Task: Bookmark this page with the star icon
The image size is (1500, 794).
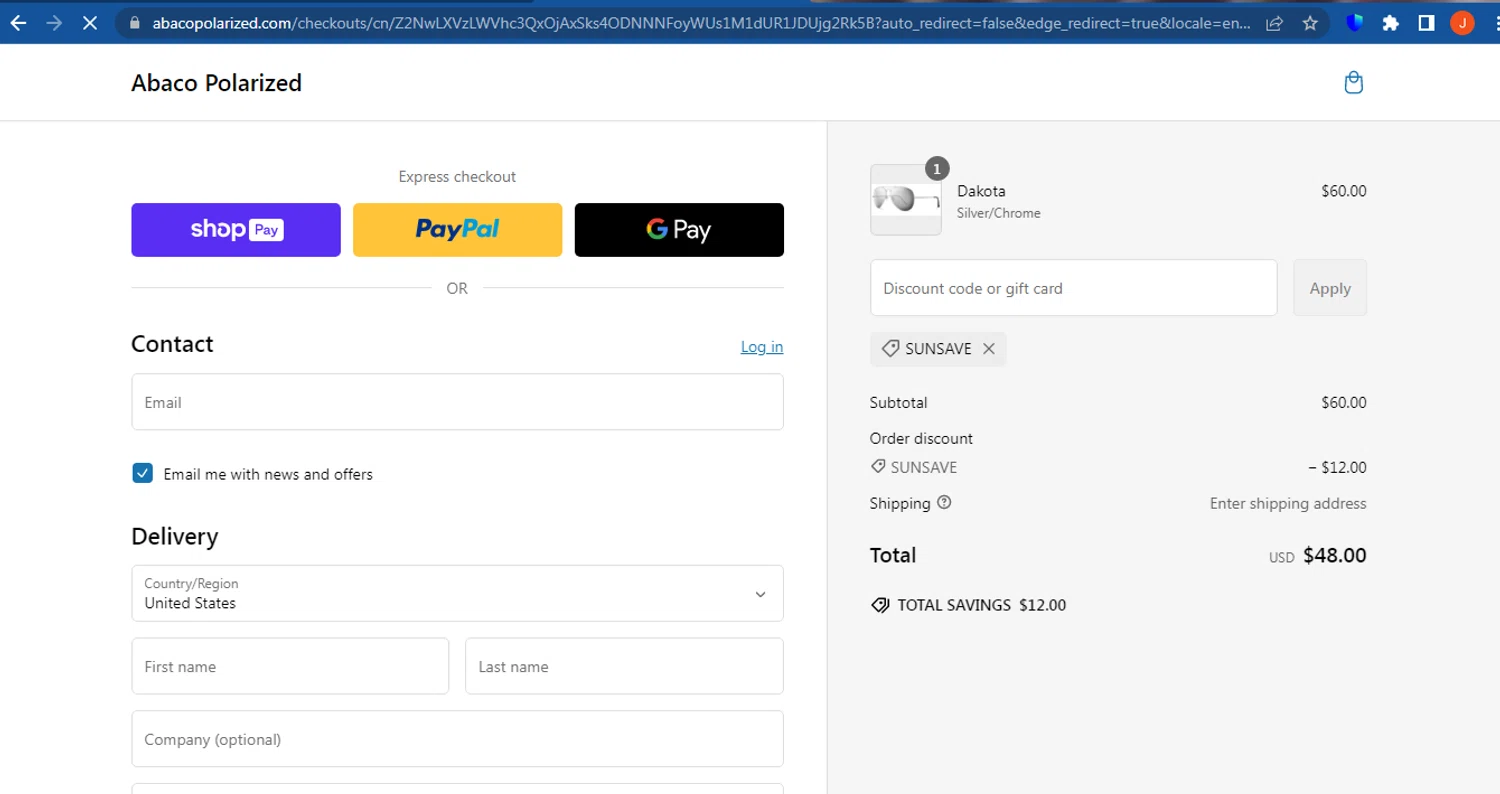Action: coord(1310,22)
